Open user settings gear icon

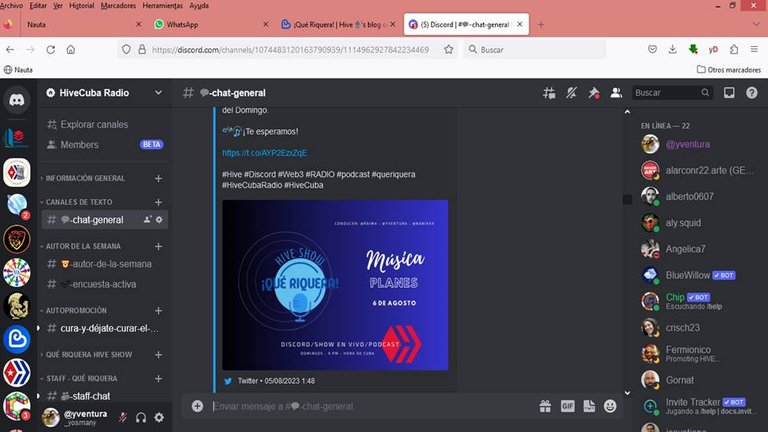159,417
